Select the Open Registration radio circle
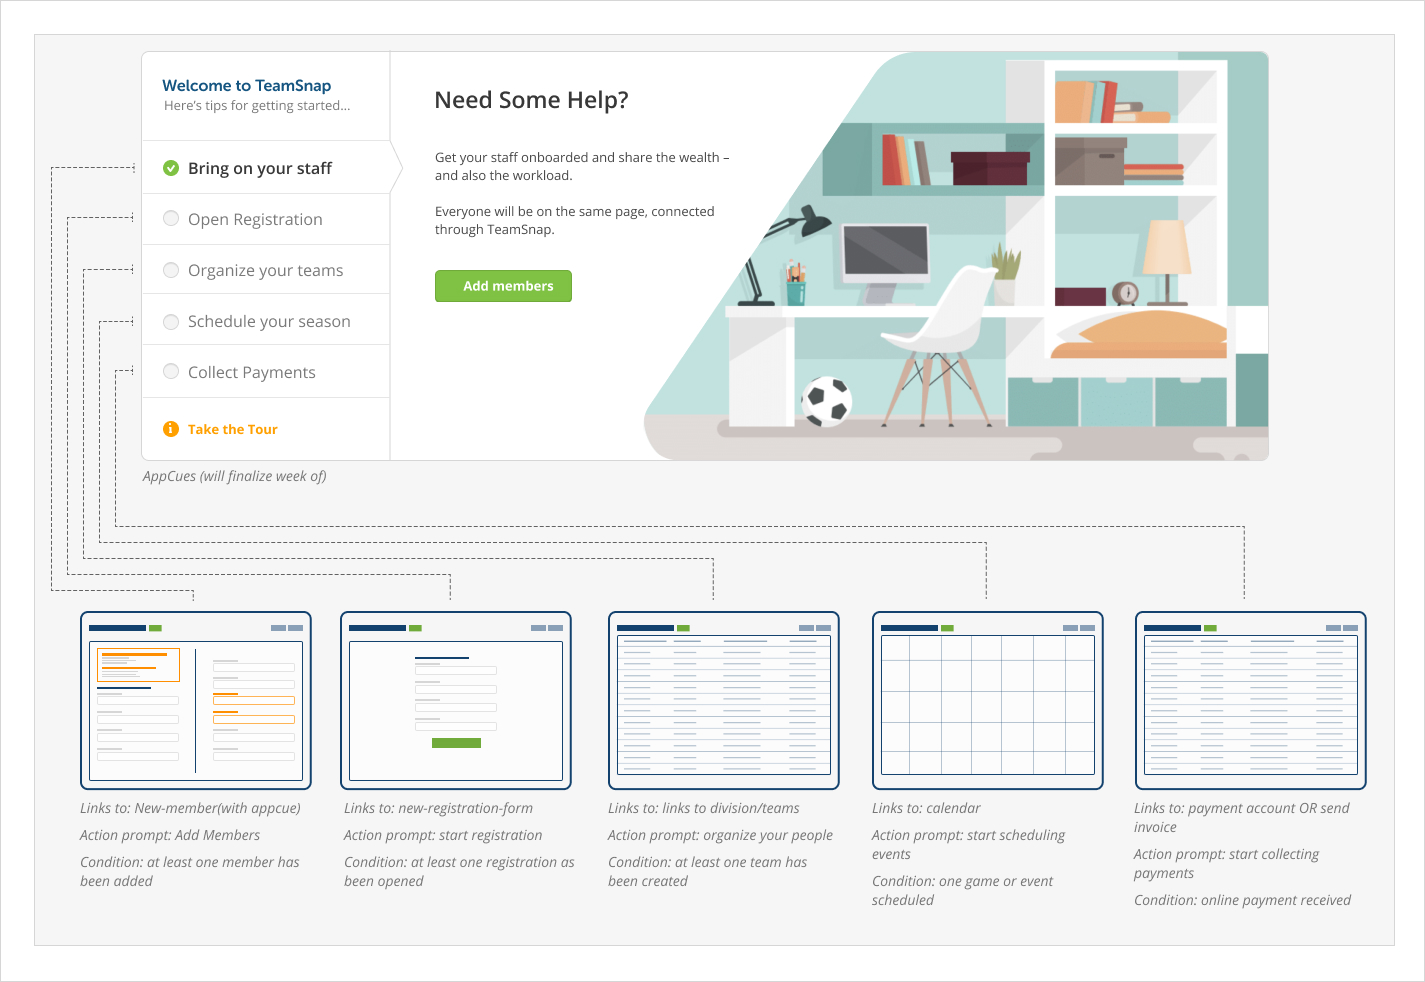Screen dimensions: 1425x982 (171, 219)
